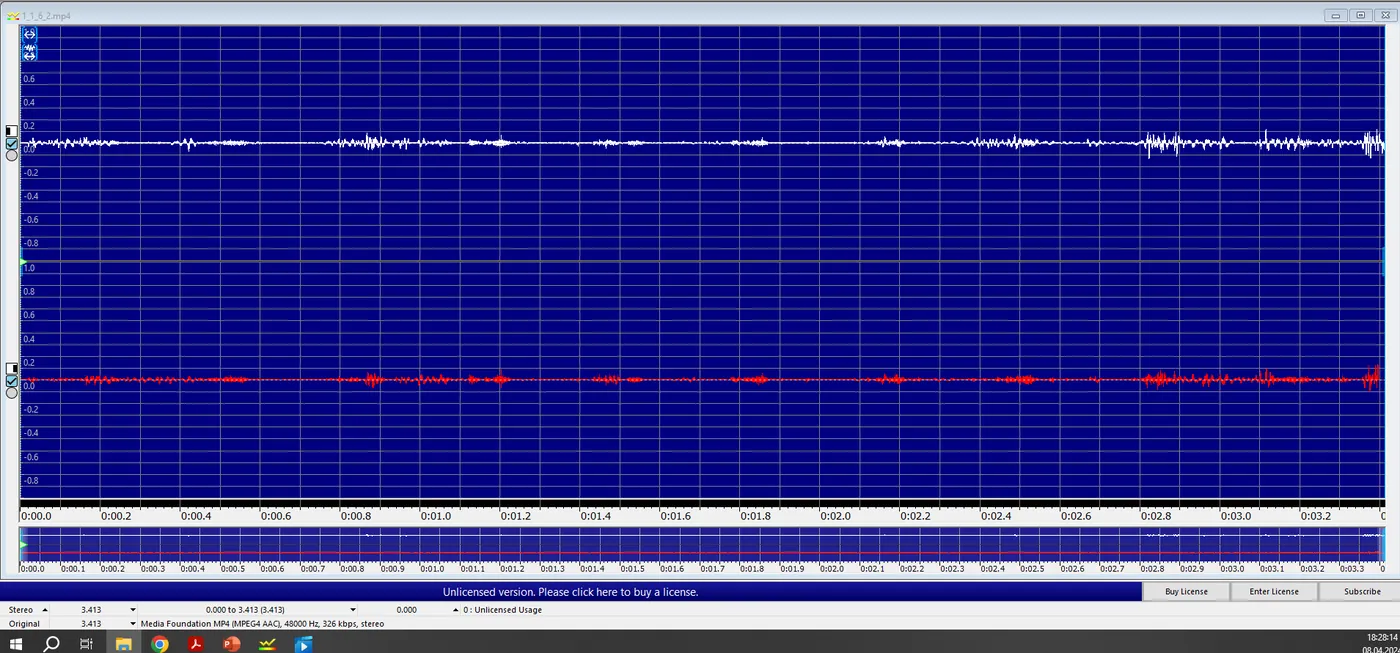Click the 0.000 position value in status bar
This screenshot has height=653, width=1400.
tap(406, 609)
